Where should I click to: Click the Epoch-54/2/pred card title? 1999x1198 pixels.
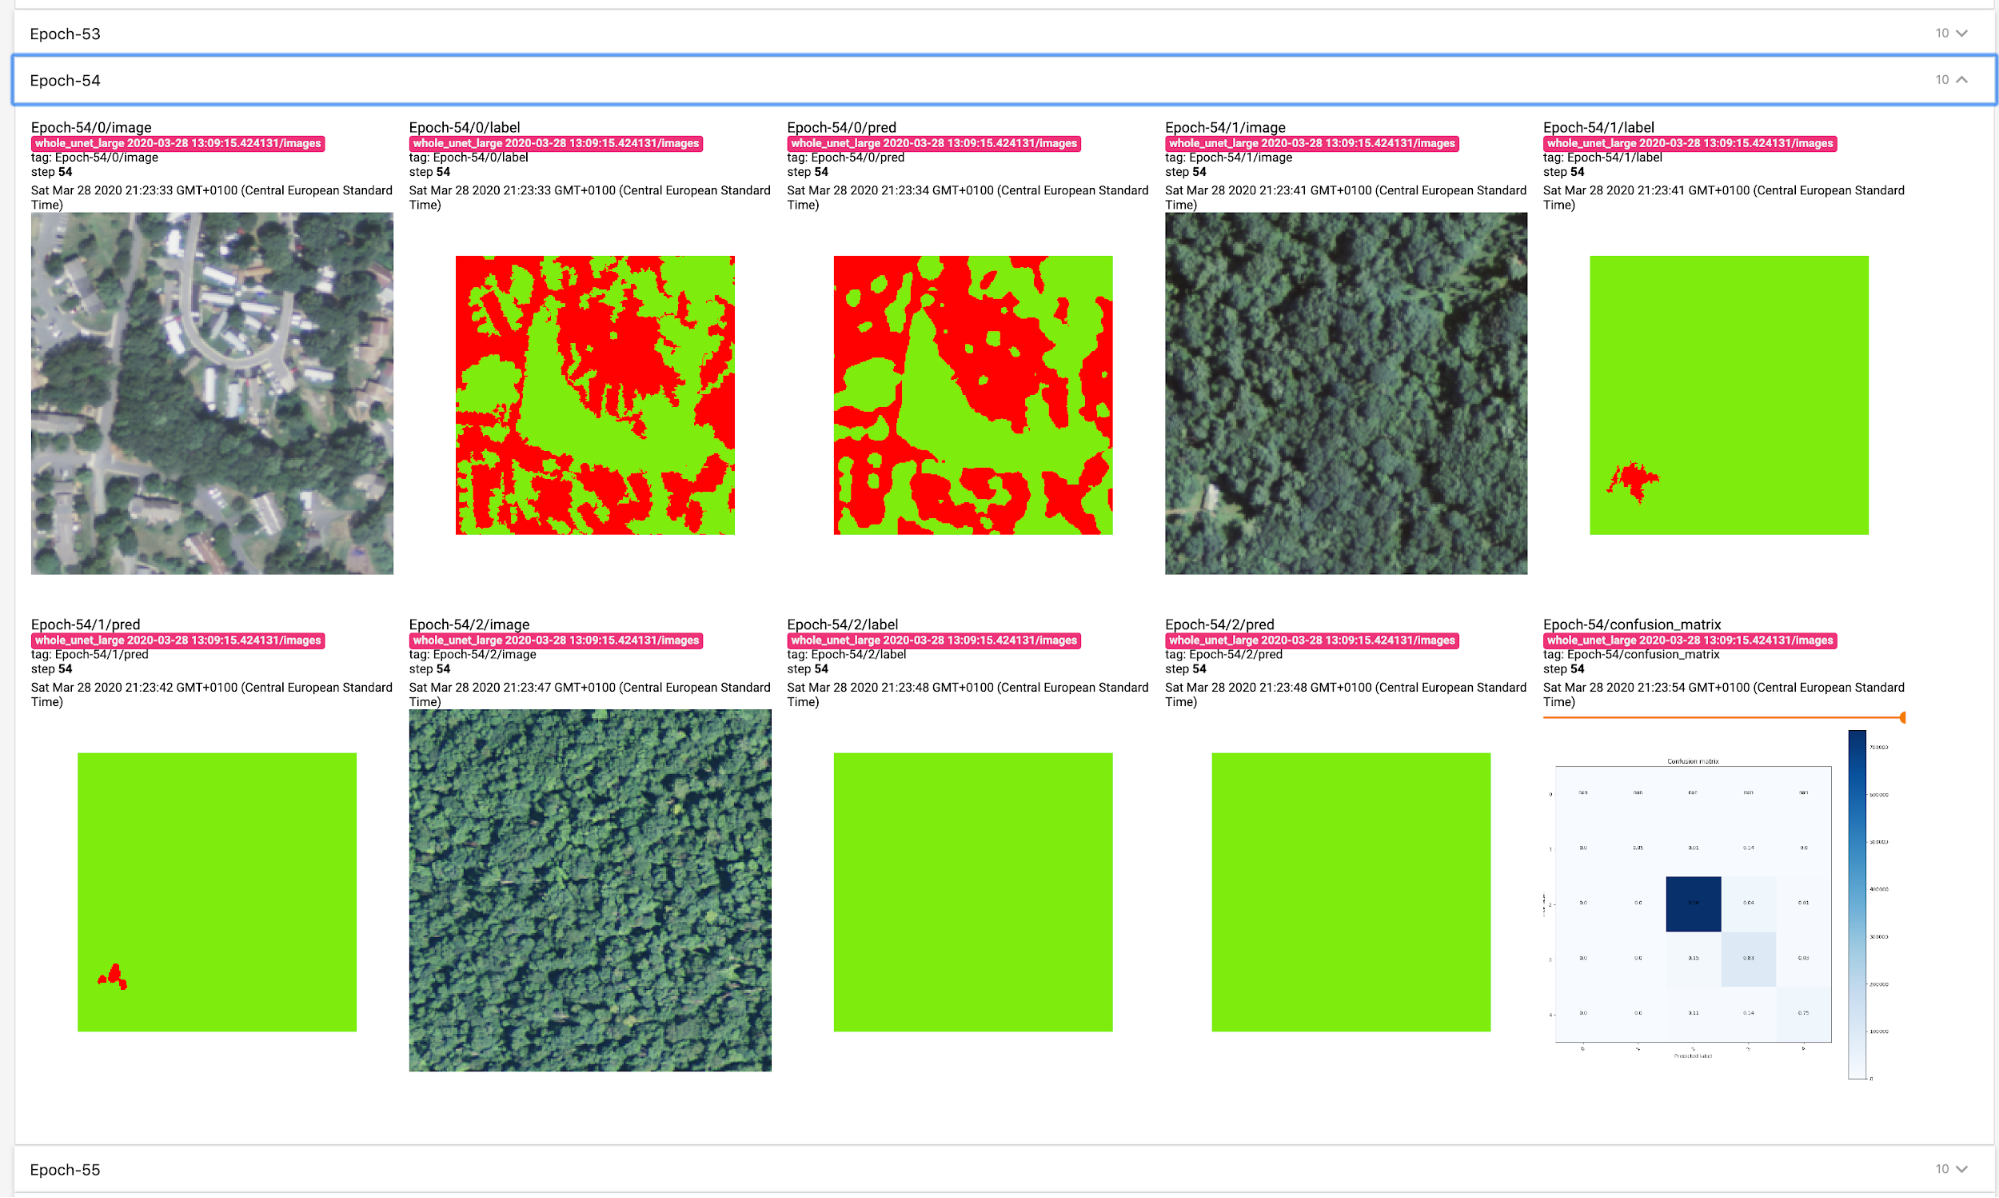point(1220,624)
